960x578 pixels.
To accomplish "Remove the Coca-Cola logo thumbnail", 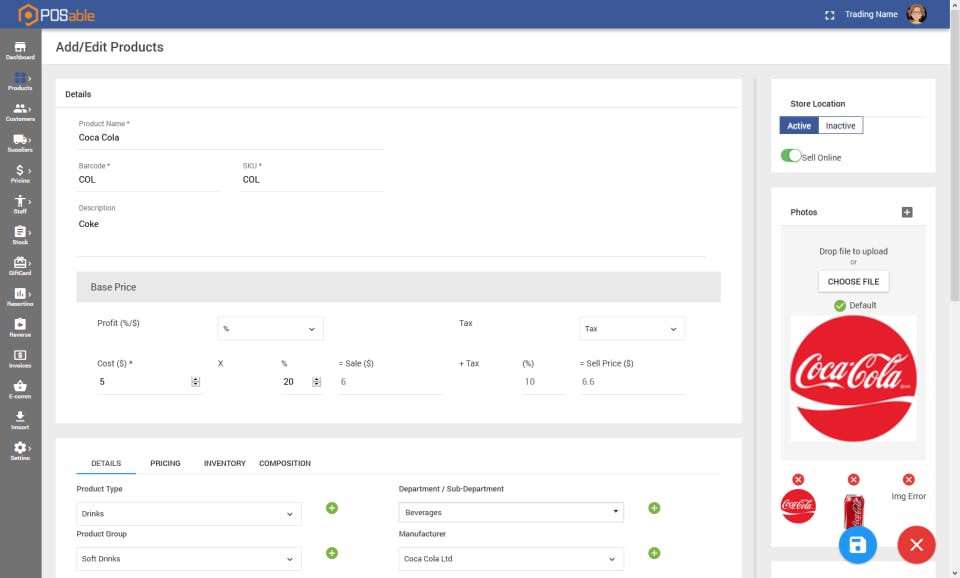I will [x=798, y=479].
